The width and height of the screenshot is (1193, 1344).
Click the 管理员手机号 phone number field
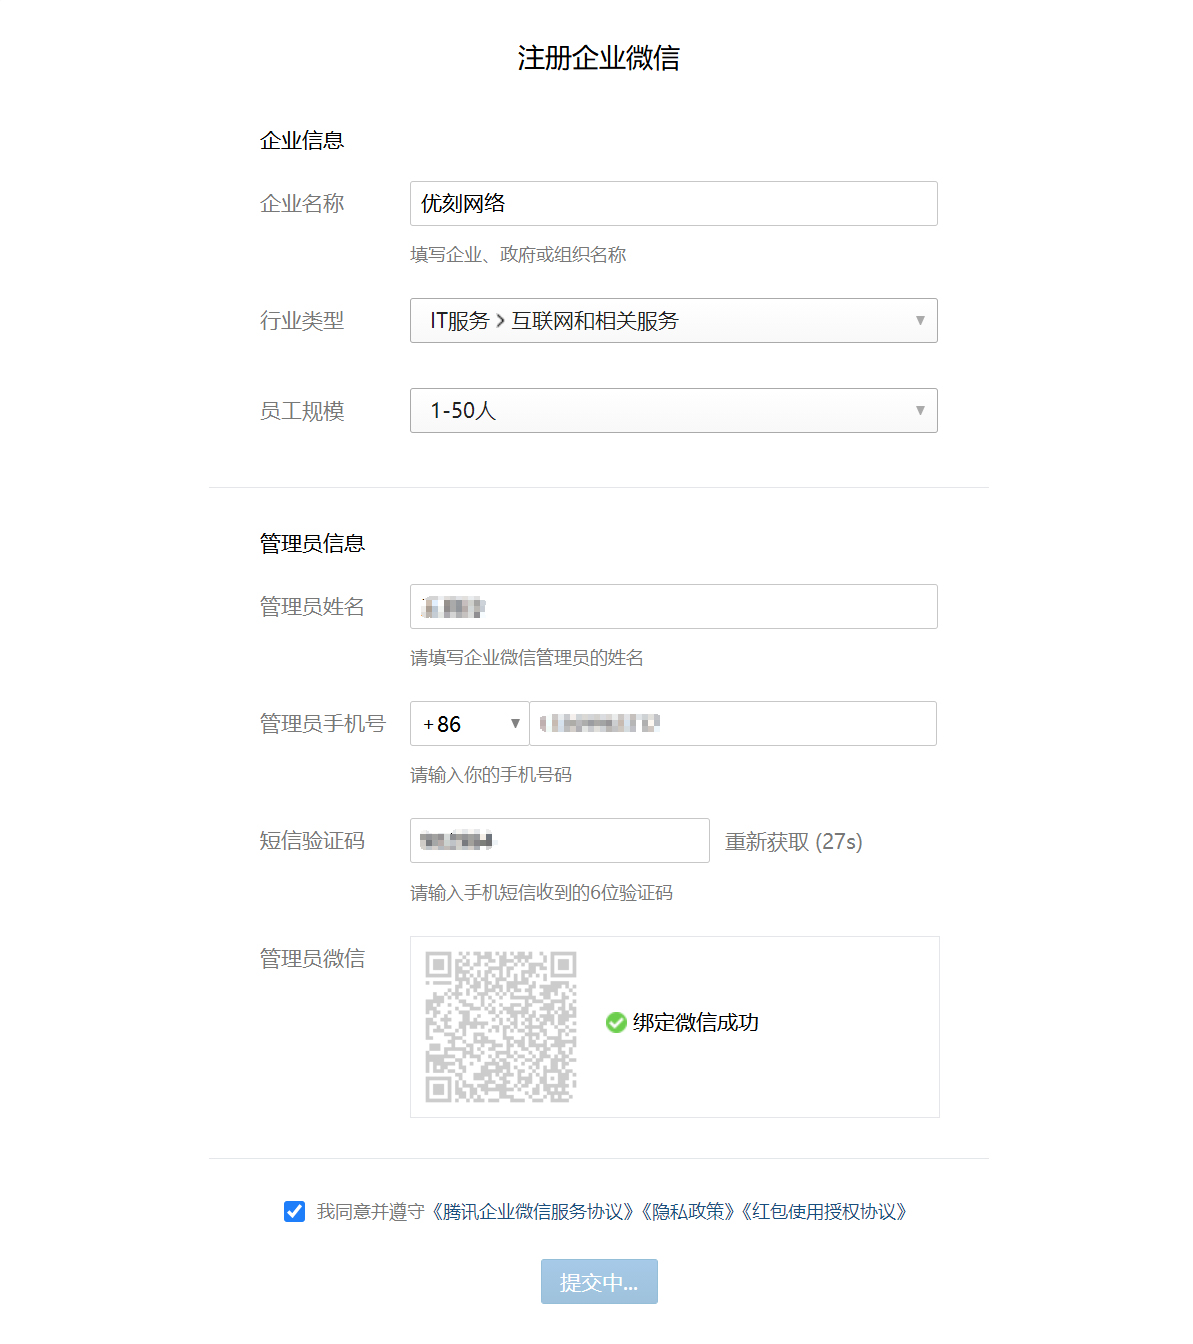[733, 723]
